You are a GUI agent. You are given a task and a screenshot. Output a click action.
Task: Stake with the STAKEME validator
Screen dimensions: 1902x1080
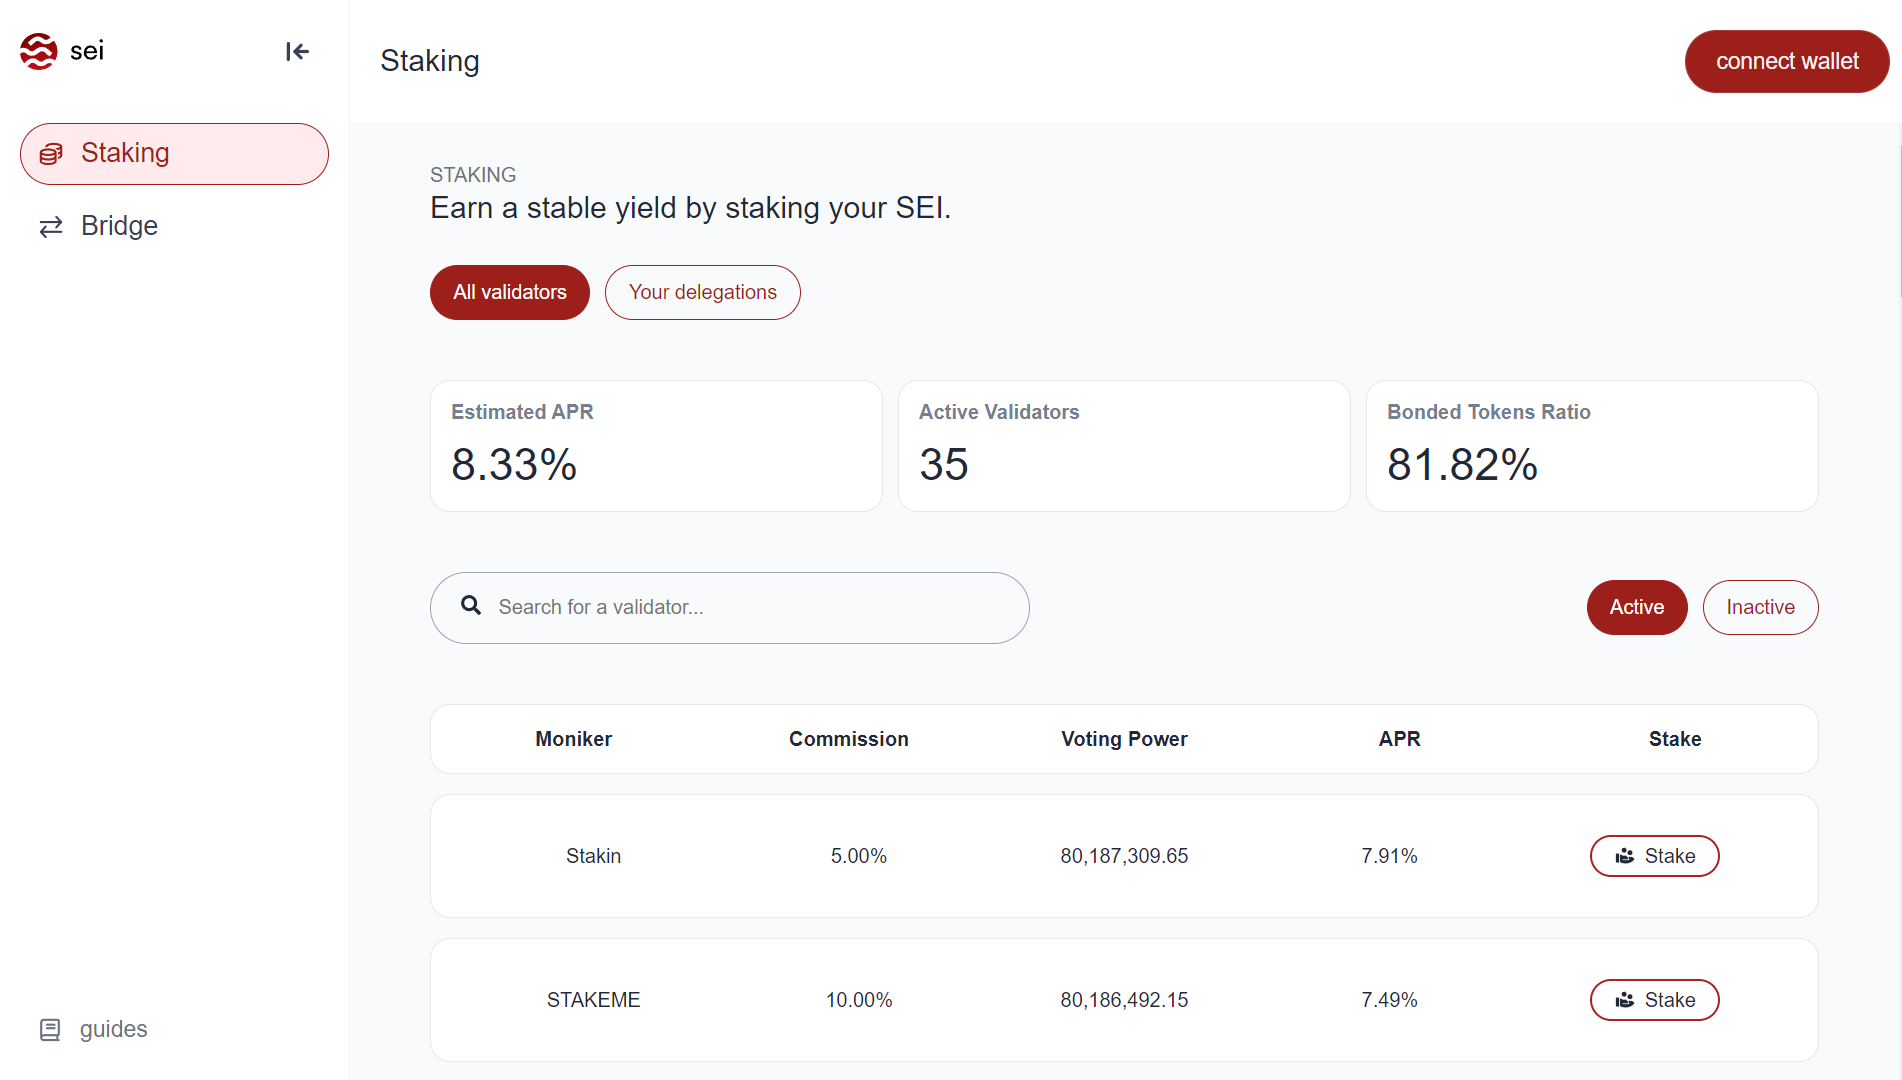pos(1655,1000)
